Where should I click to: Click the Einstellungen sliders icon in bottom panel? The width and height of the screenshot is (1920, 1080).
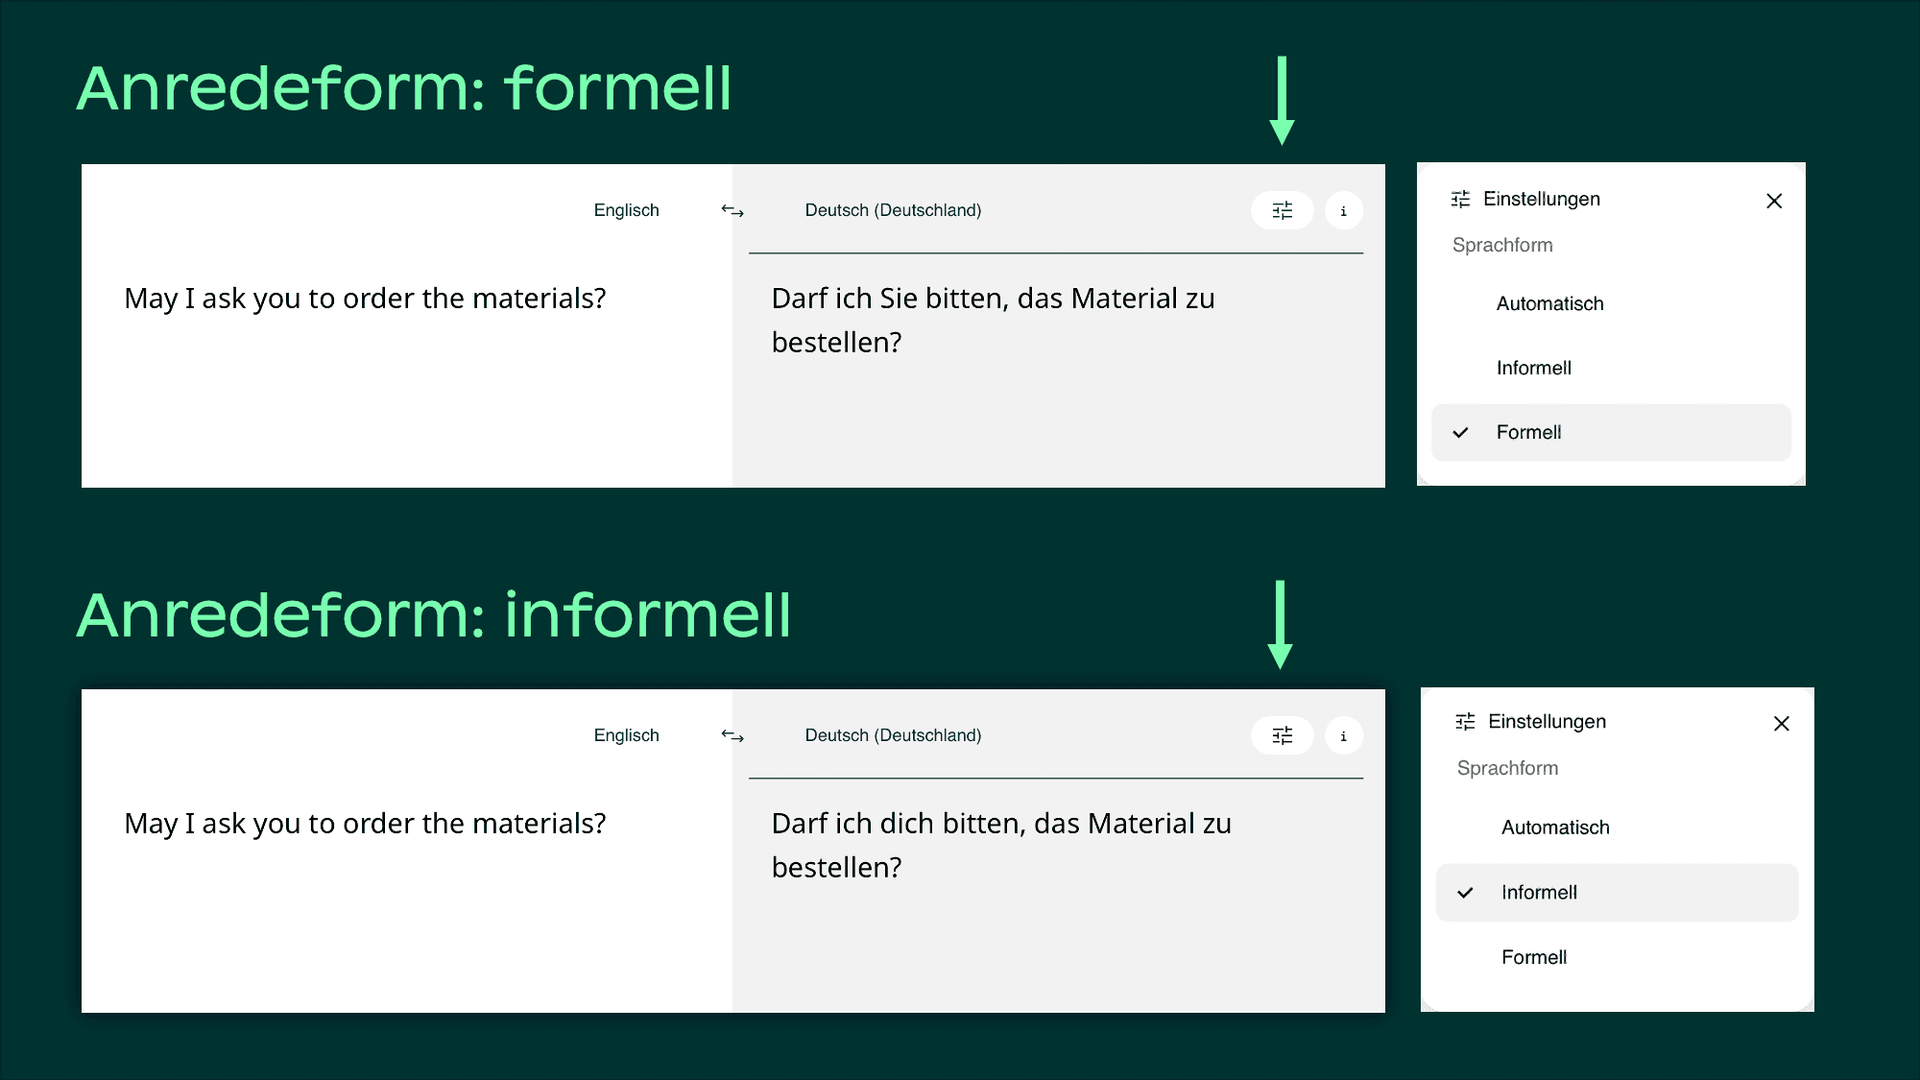1465,721
